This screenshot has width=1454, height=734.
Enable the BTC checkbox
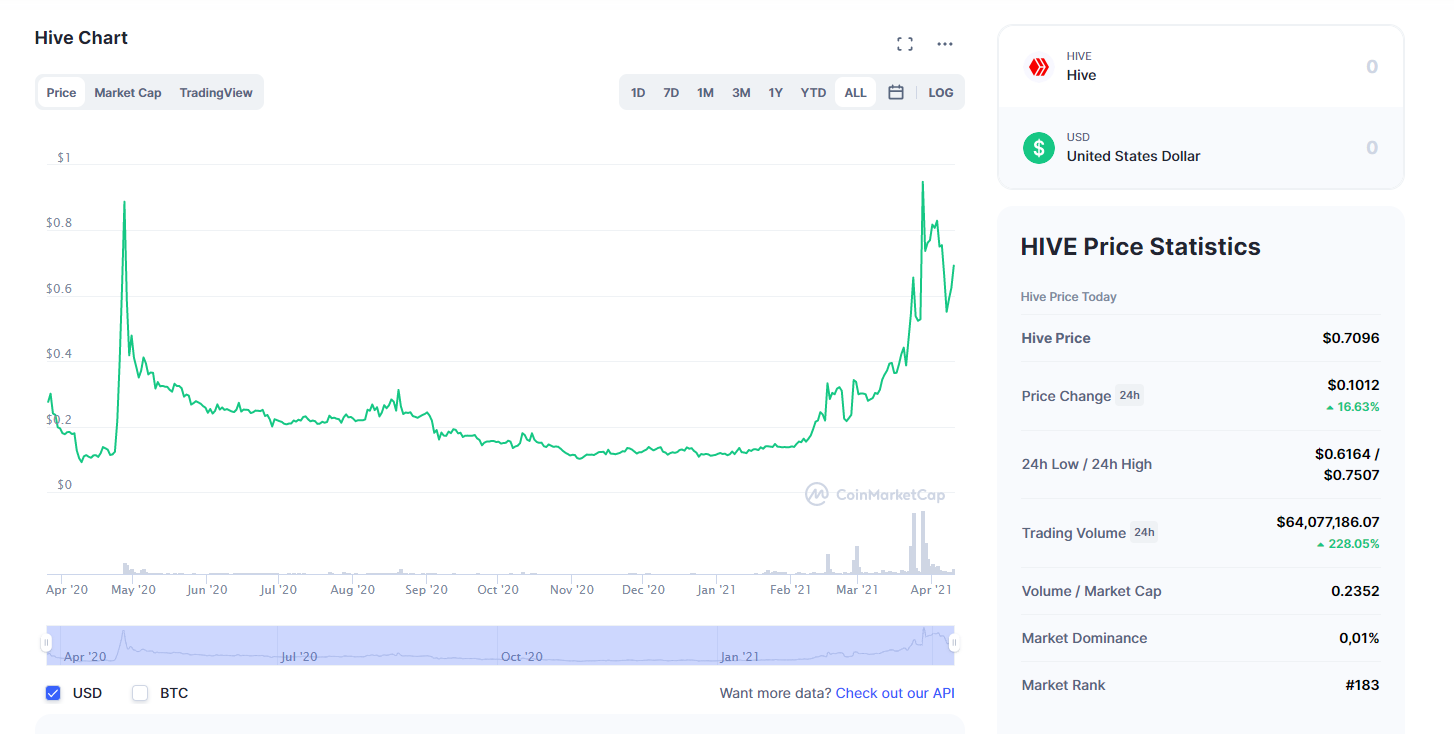coord(140,693)
